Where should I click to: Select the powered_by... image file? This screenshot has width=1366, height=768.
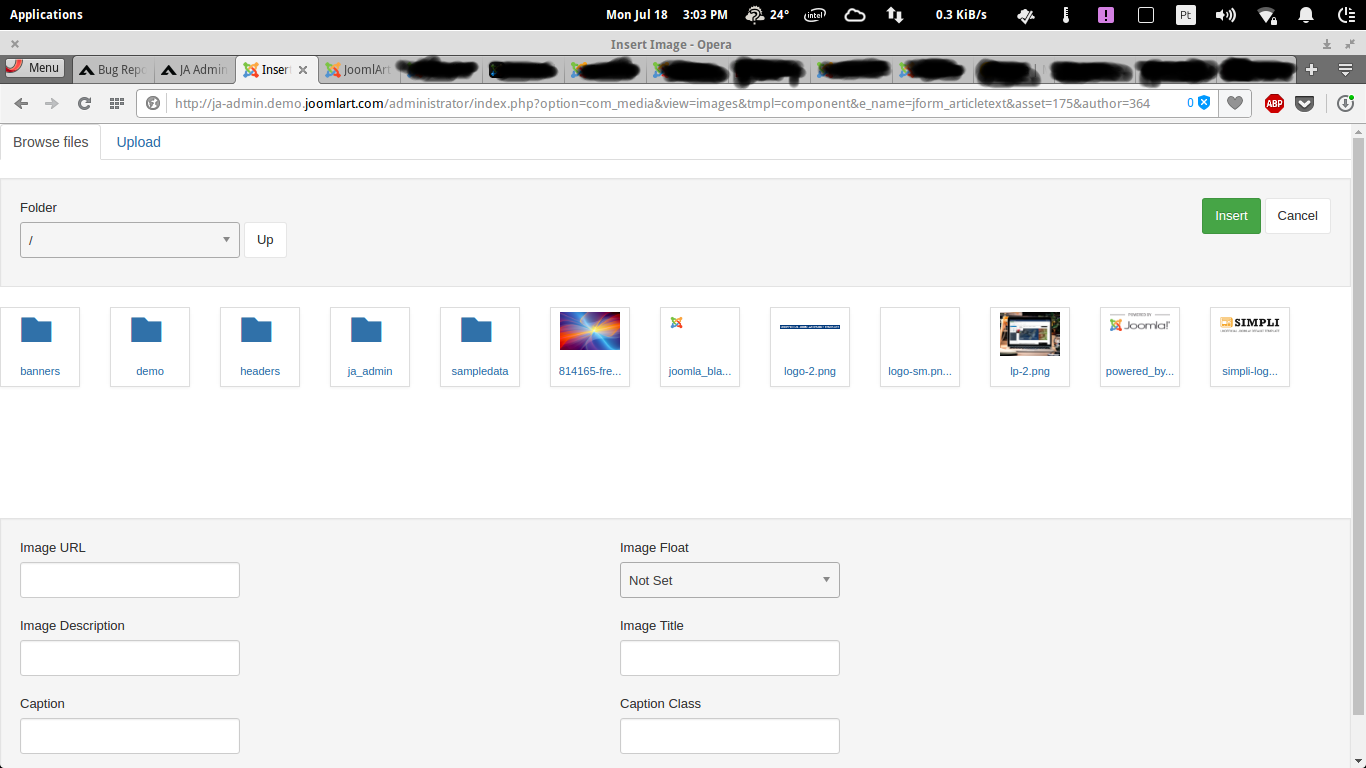(1140, 347)
